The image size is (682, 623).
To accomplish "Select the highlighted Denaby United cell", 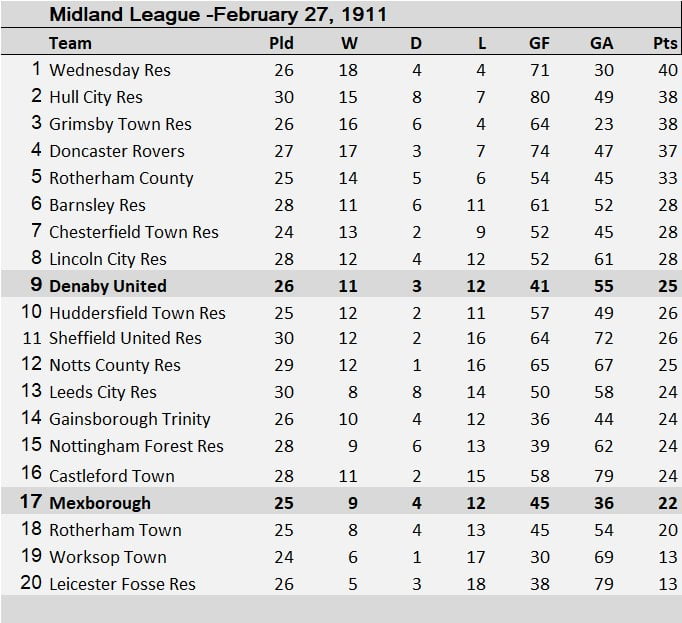I will click(x=108, y=286).
